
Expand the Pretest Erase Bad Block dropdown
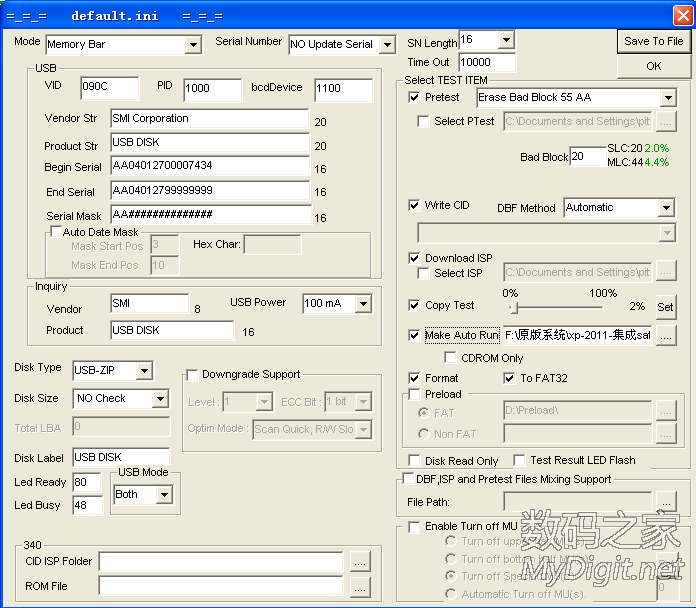pos(577,98)
